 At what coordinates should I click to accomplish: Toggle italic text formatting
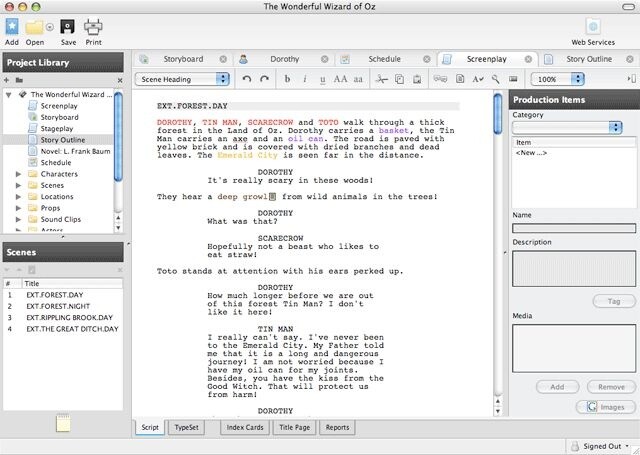pos(305,78)
